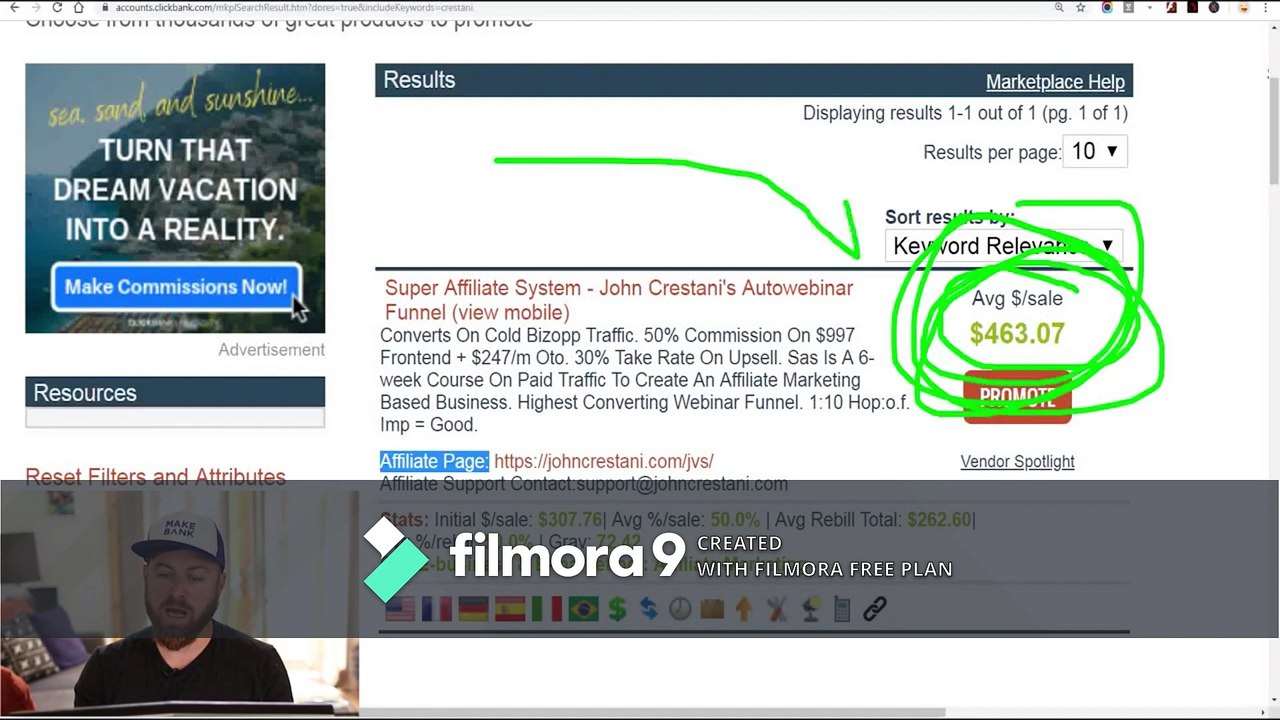Click the padlock site info icon
Viewport: 1280px width, 720px height.
(105, 7)
